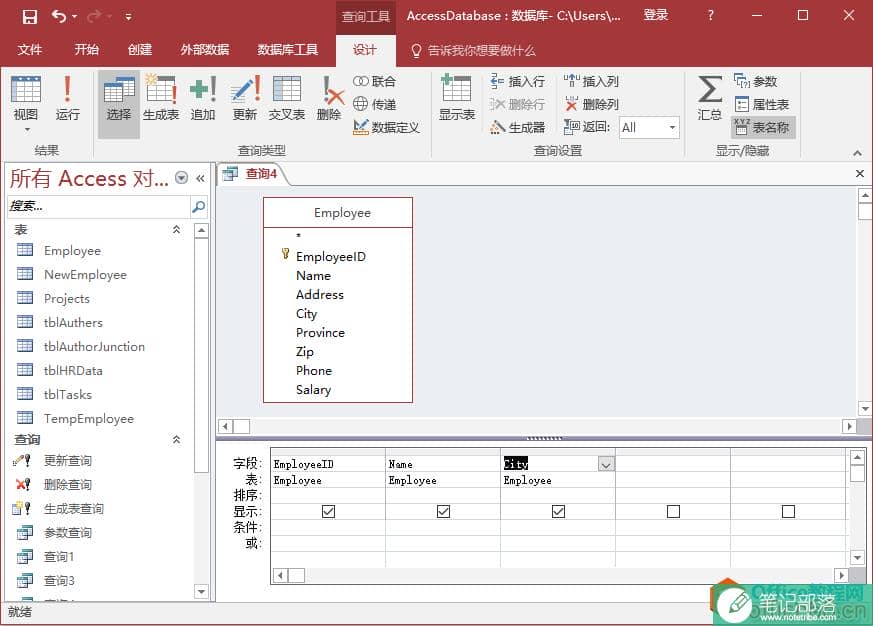Image resolution: width=873 pixels, height=626 pixels.
Task: Click the design grid horizontal scrollbar right arrow
Action: pyautogui.click(x=841, y=575)
